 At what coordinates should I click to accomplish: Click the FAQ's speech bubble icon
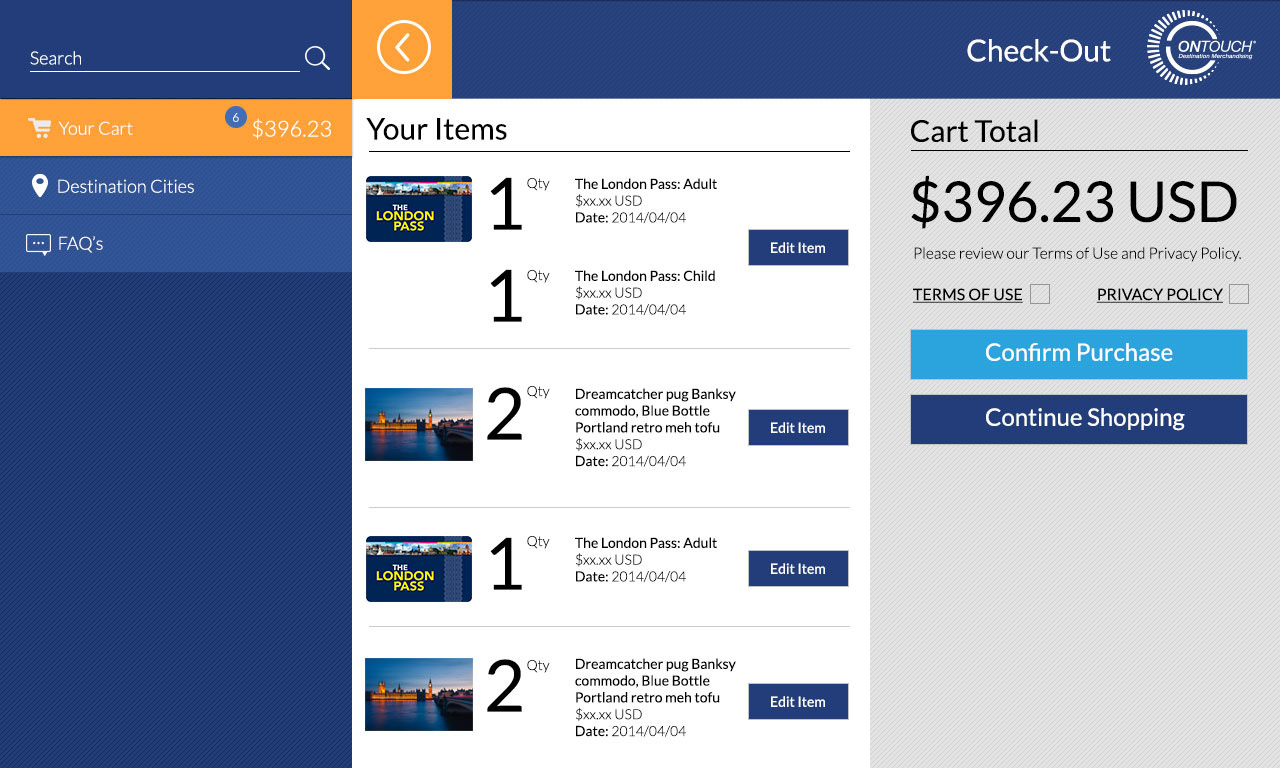pyautogui.click(x=38, y=244)
